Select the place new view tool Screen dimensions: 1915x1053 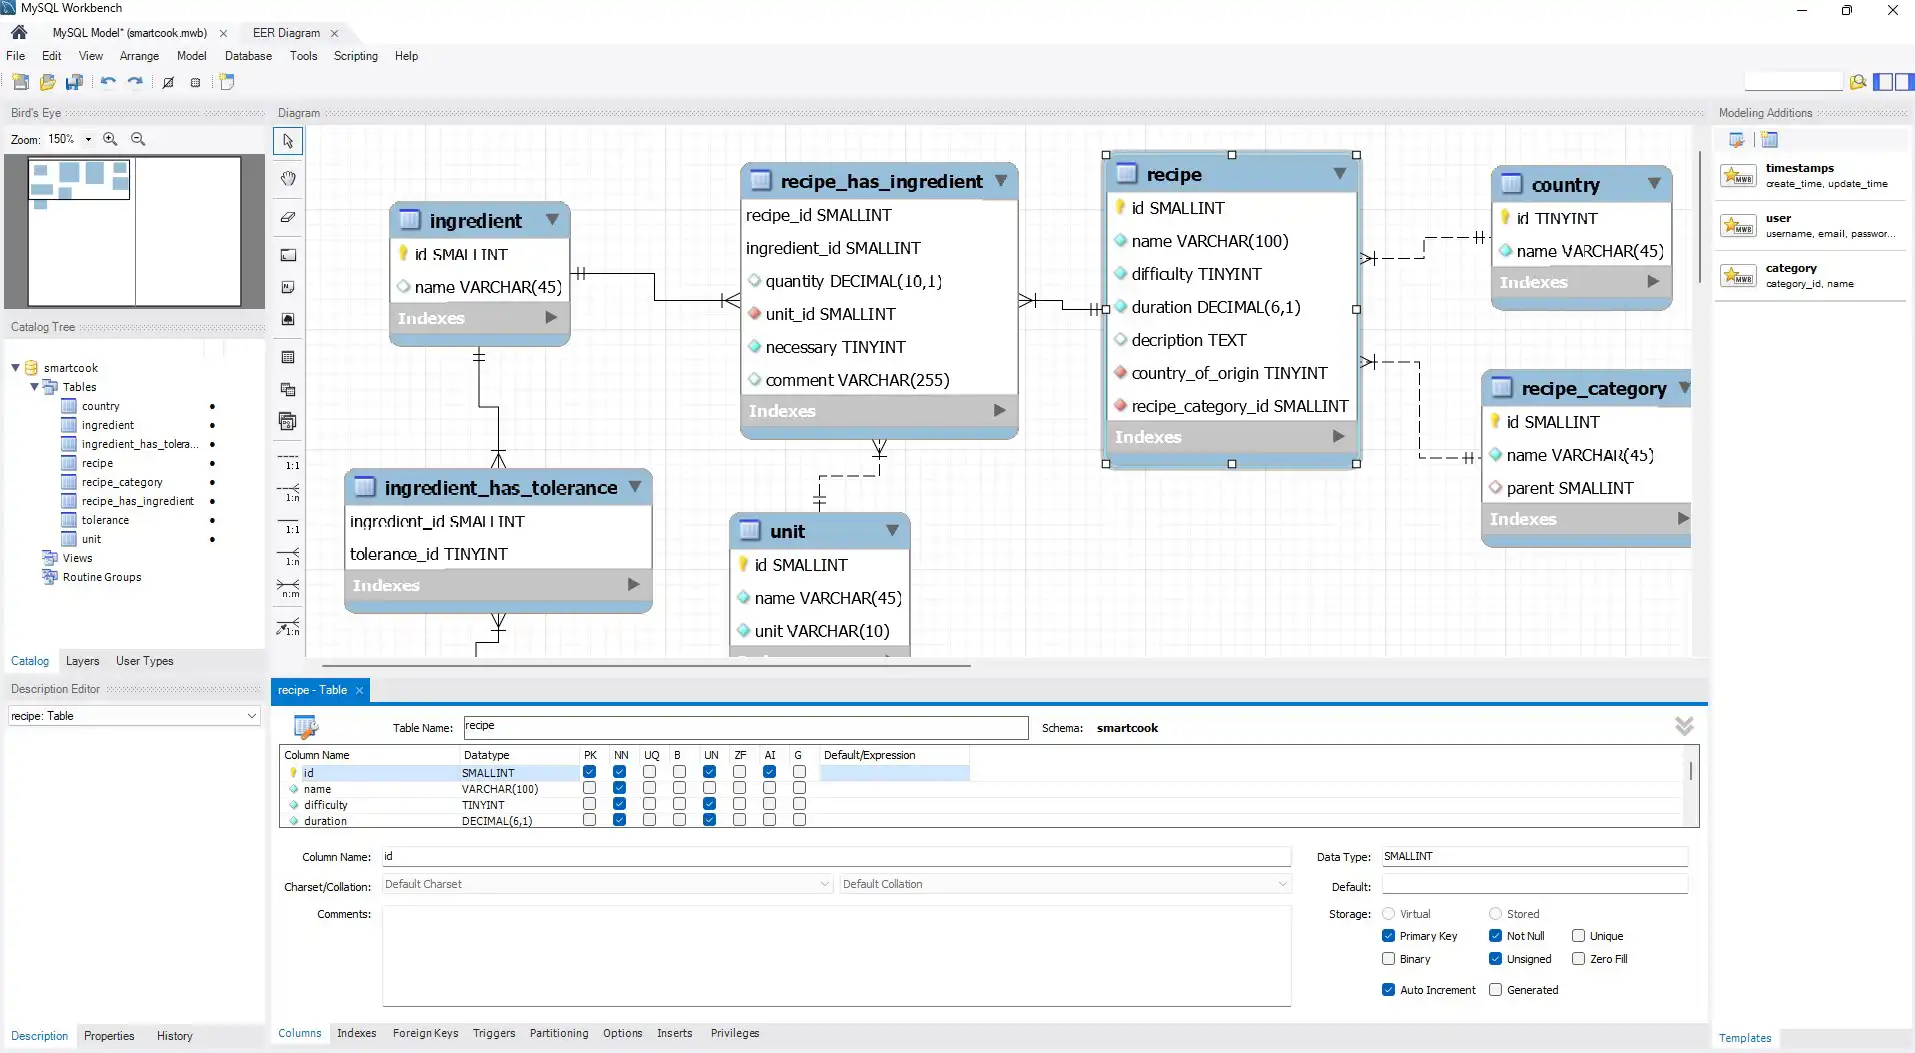(x=288, y=389)
